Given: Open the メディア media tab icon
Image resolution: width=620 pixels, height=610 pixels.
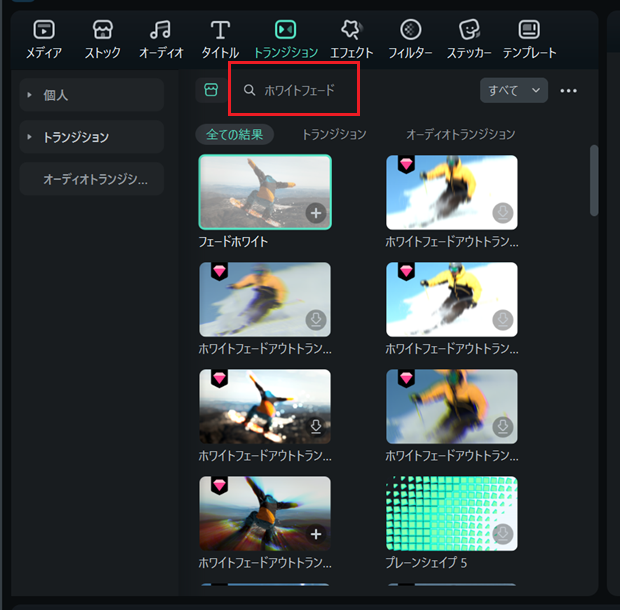Looking at the screenshot, I should [x=43, y=30].
